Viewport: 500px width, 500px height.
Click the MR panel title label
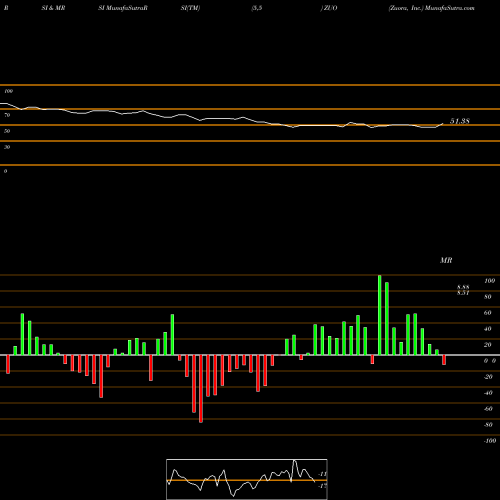[446, 260]
